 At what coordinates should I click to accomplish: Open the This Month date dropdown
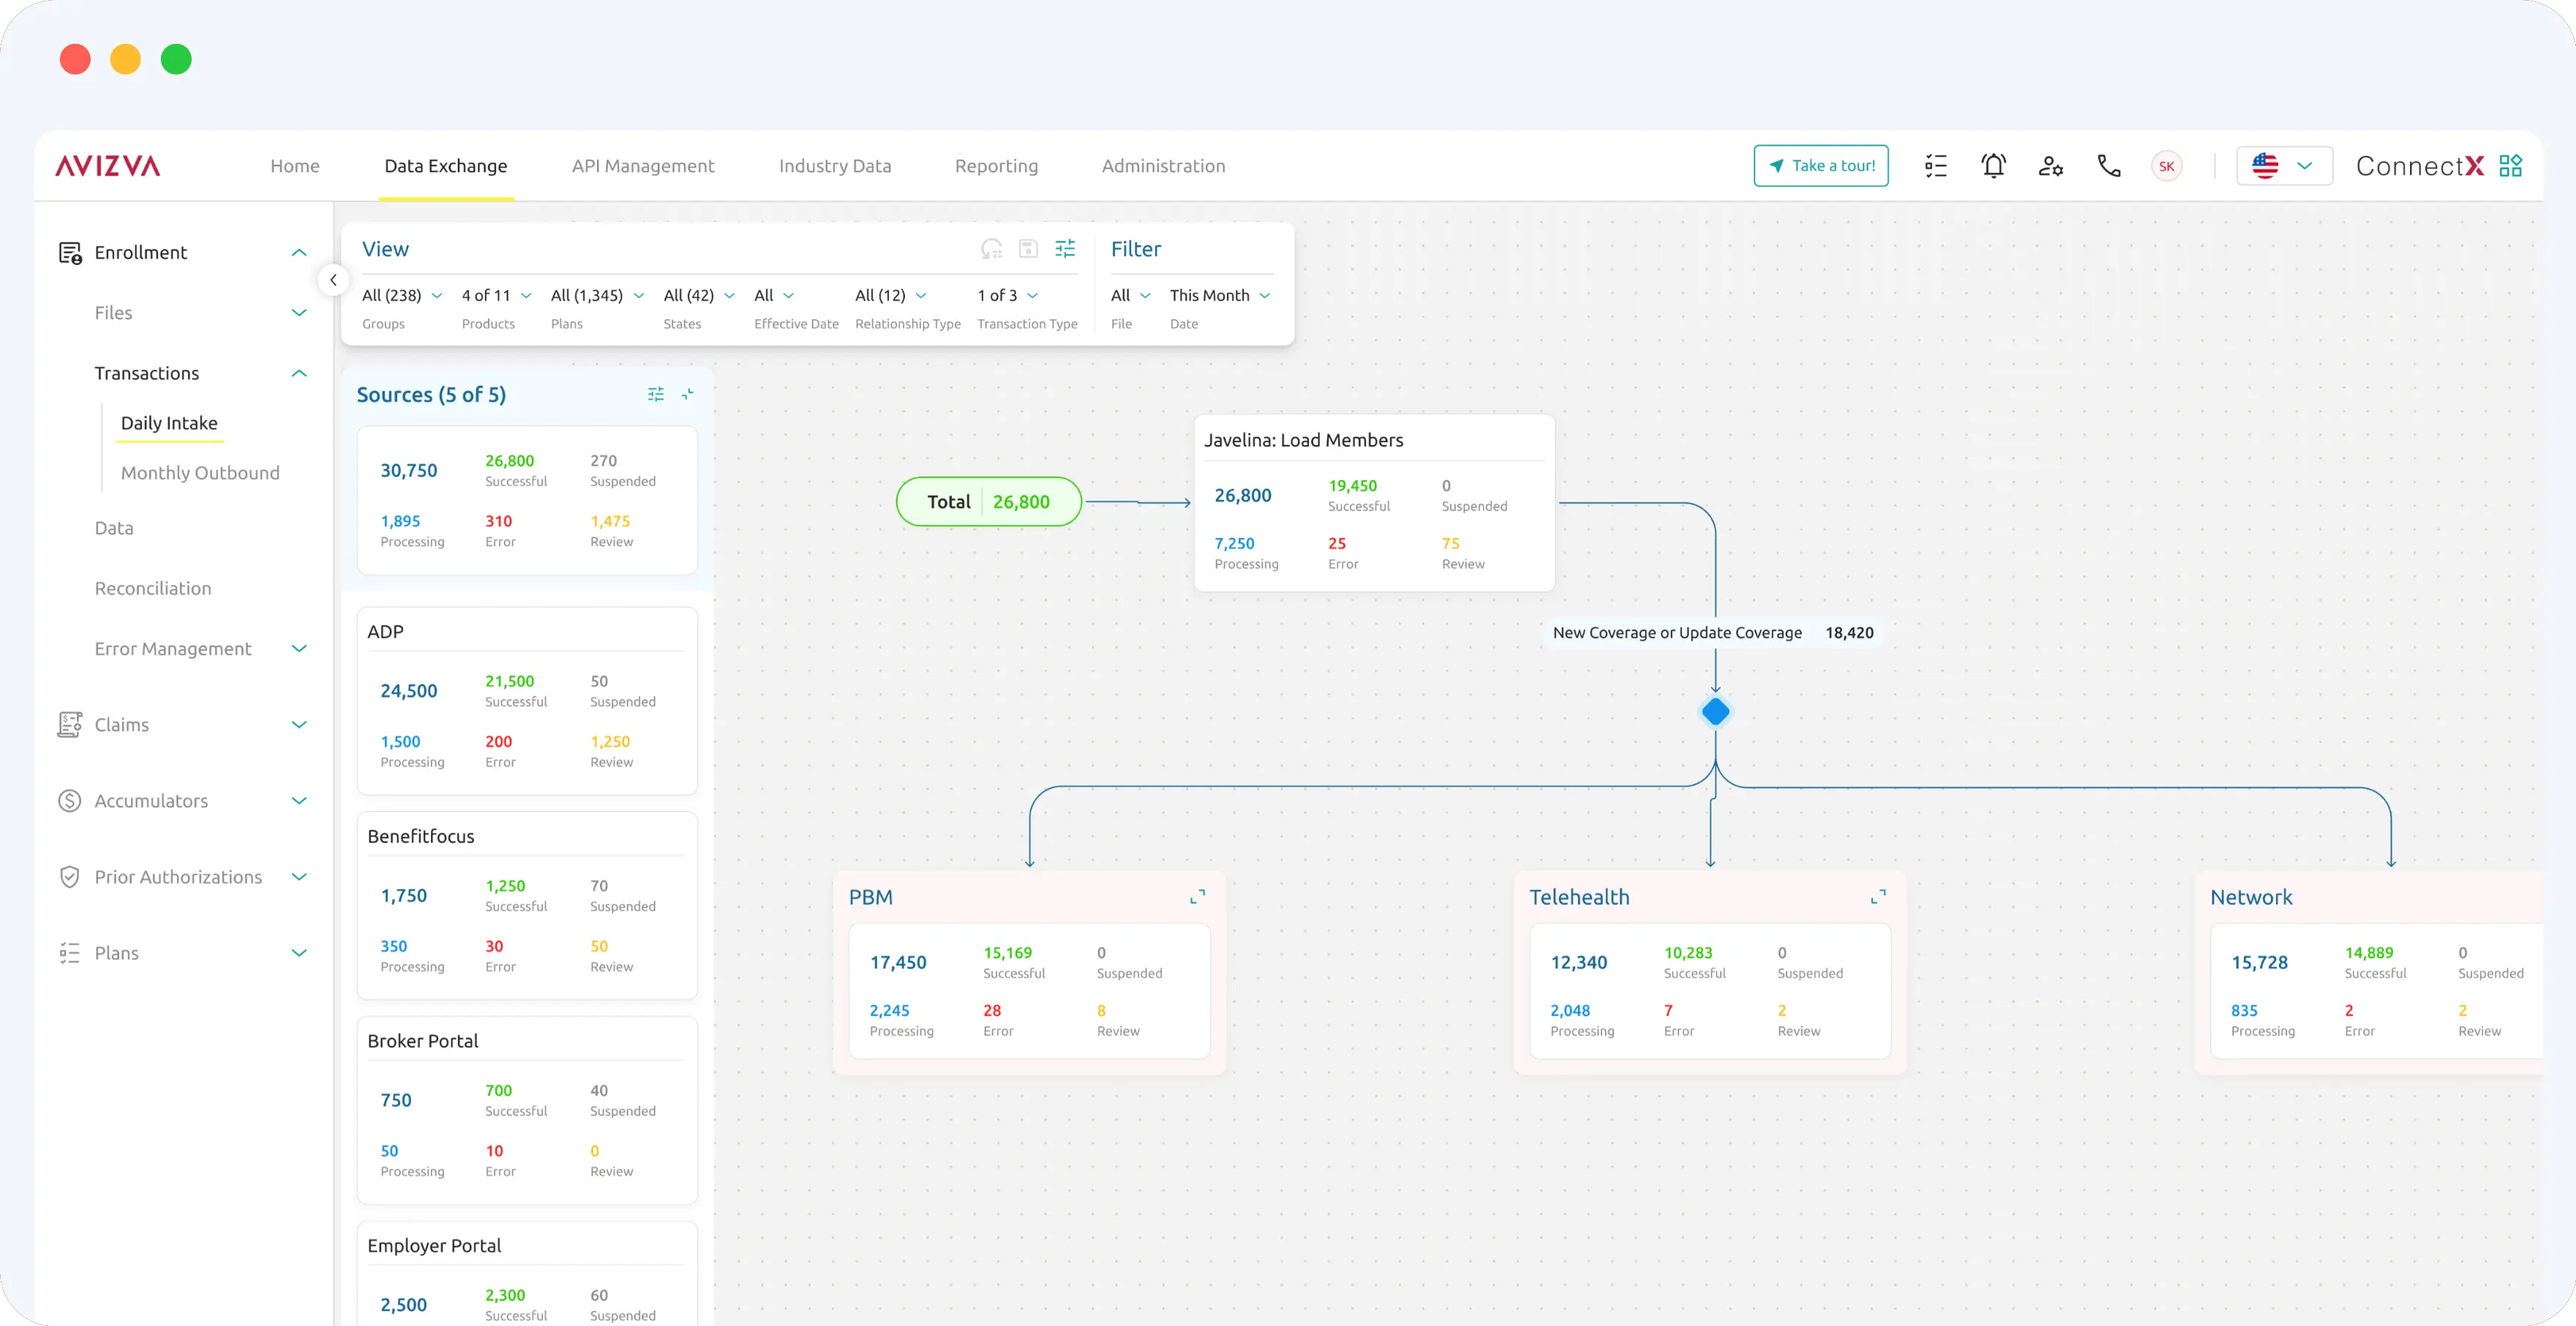[x=1219, y=296]
